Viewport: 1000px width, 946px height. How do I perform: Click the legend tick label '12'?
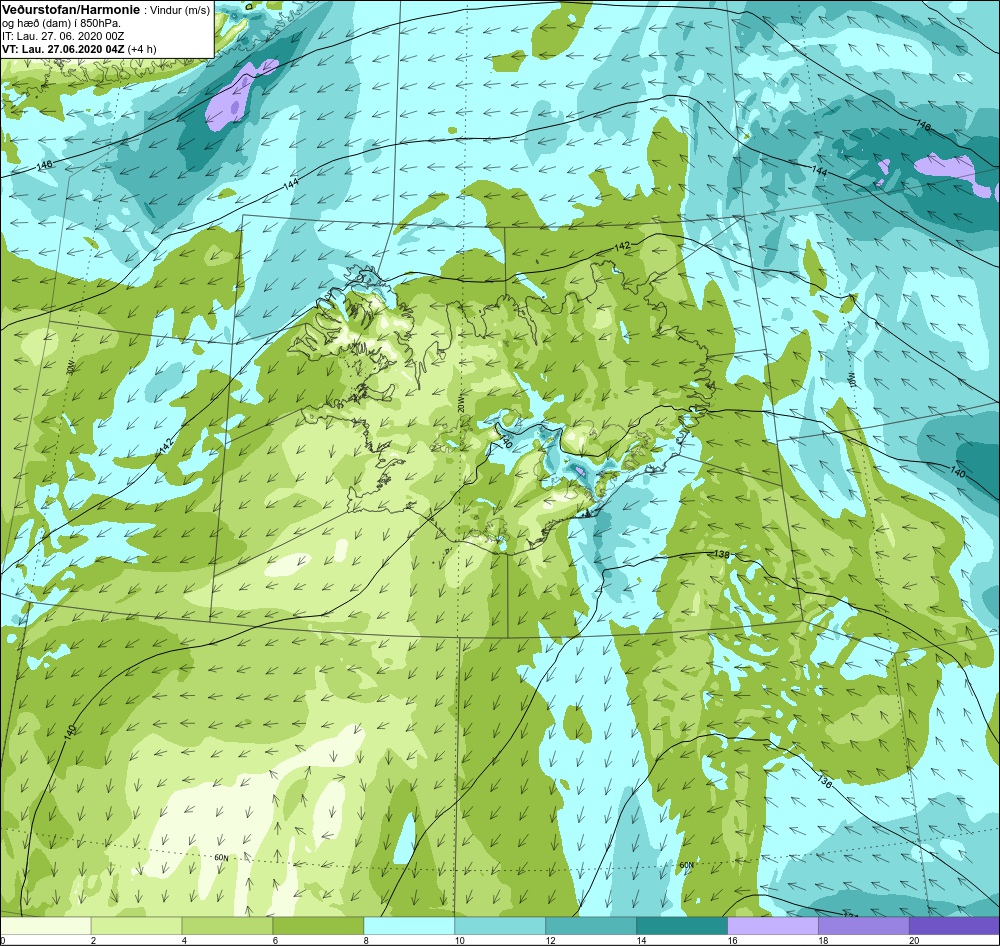pos(550,940)
